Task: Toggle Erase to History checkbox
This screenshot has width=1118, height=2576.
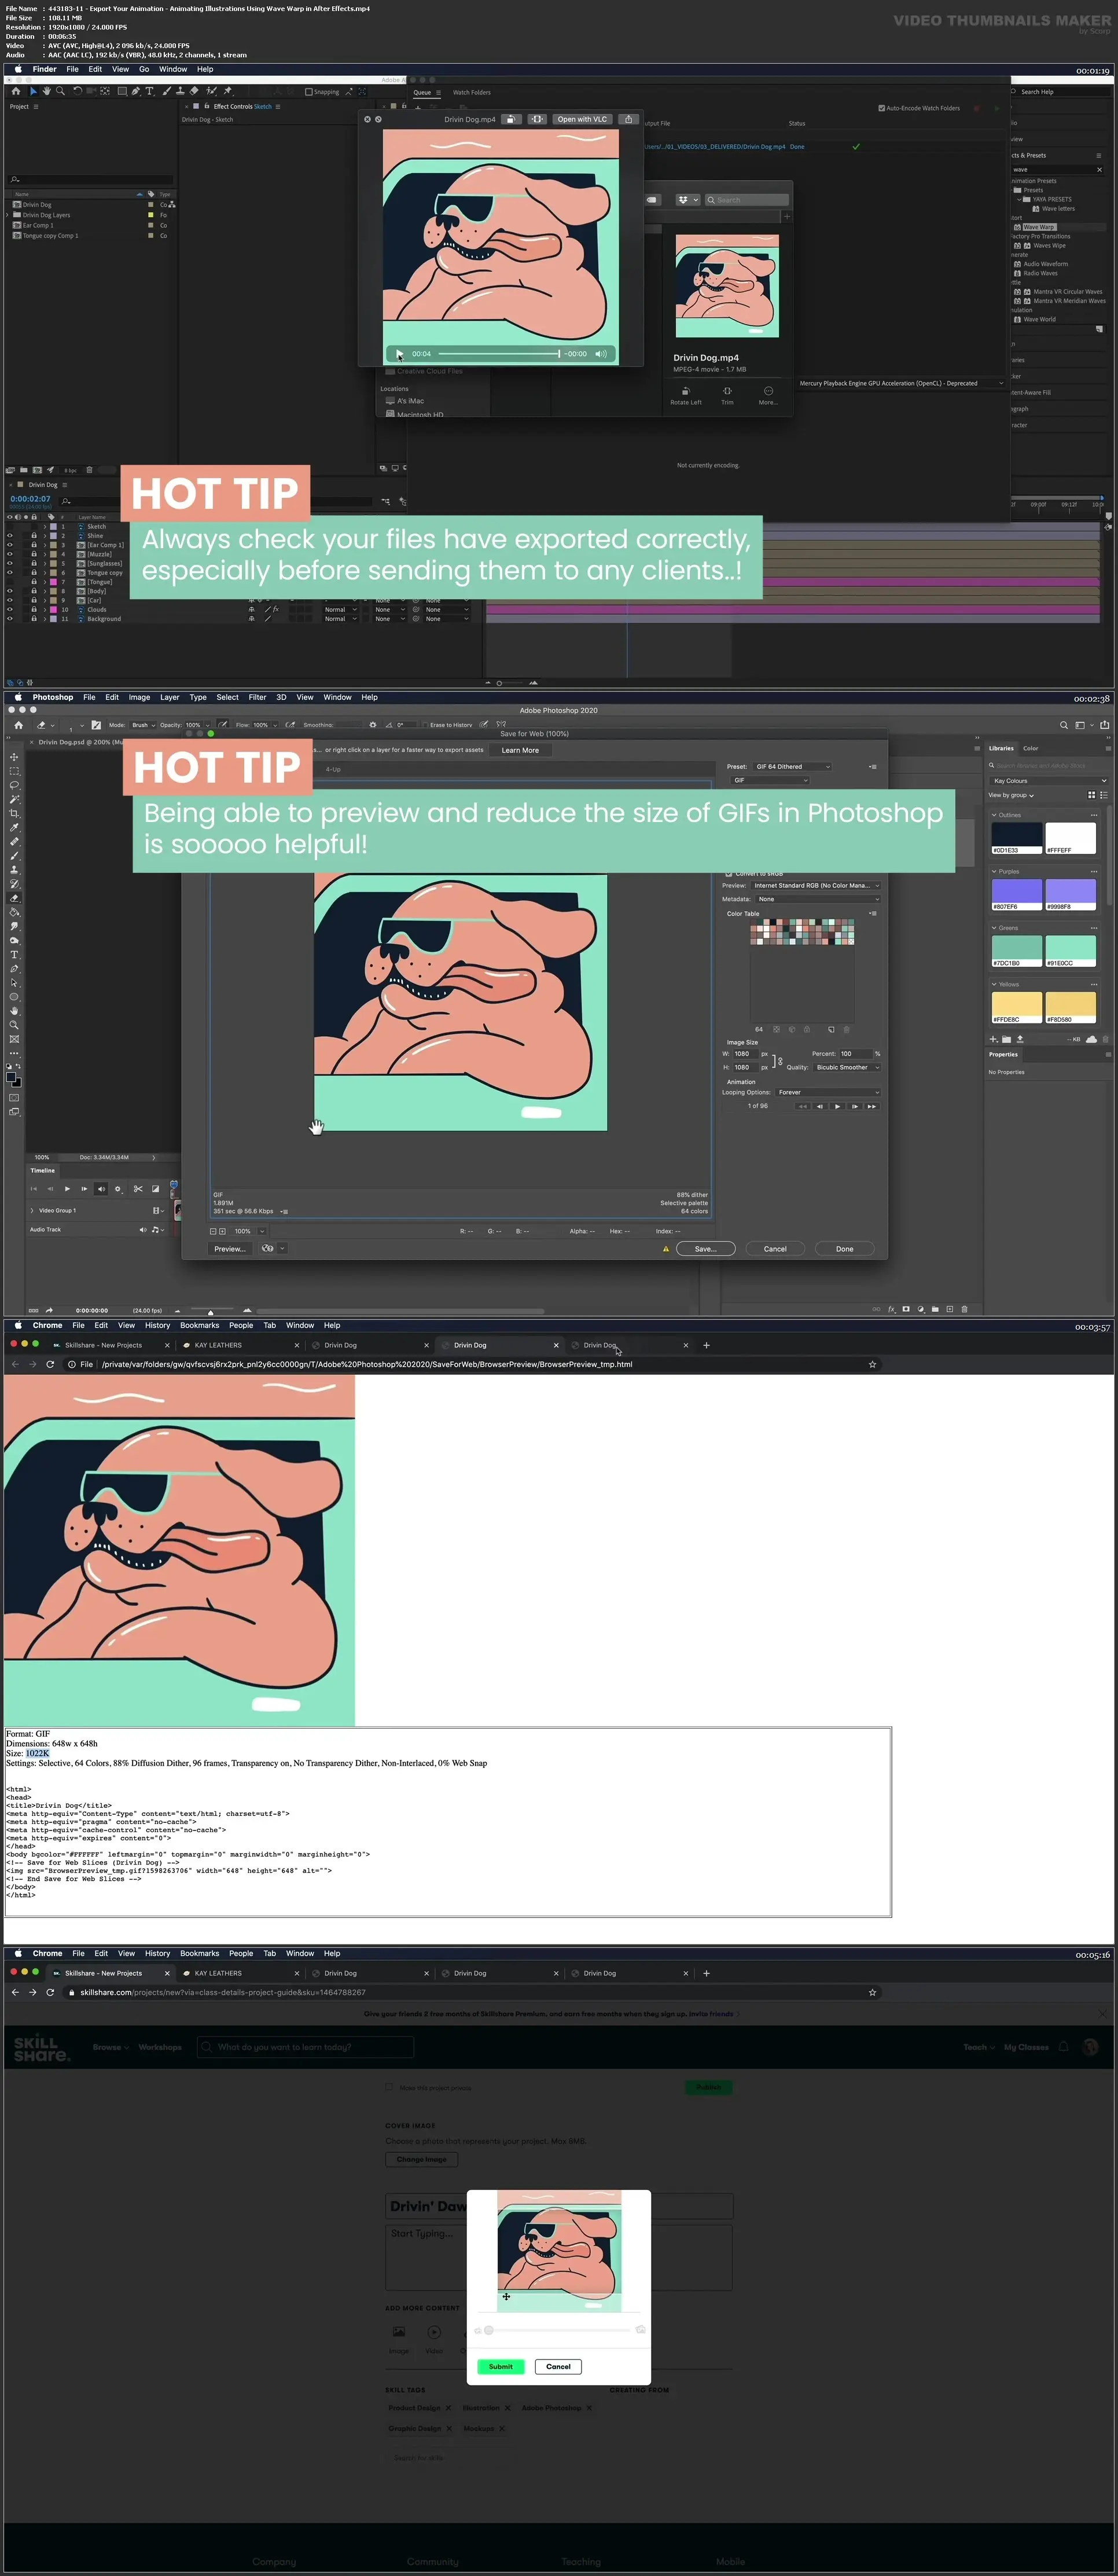Action: tap(425, 725)
